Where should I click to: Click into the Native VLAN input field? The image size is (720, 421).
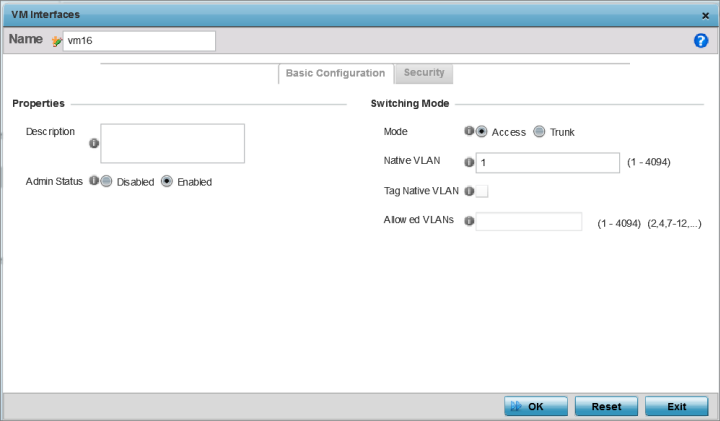[x=548, y=162]
